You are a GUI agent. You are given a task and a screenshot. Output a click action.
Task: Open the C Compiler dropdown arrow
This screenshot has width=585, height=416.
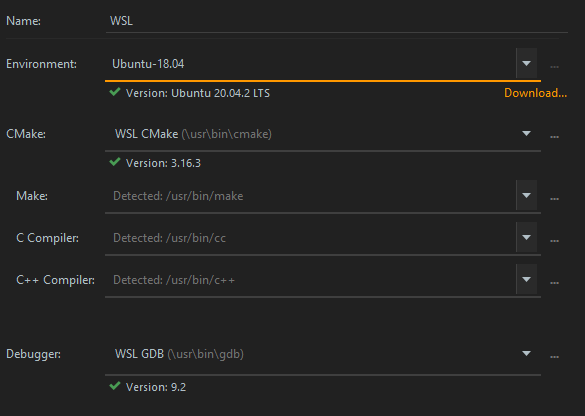526,237
